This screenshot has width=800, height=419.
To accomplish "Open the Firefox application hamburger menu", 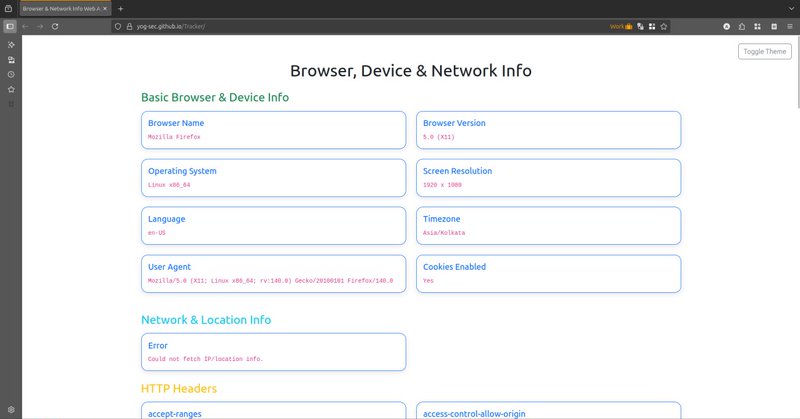I will (x=790, y=27).
